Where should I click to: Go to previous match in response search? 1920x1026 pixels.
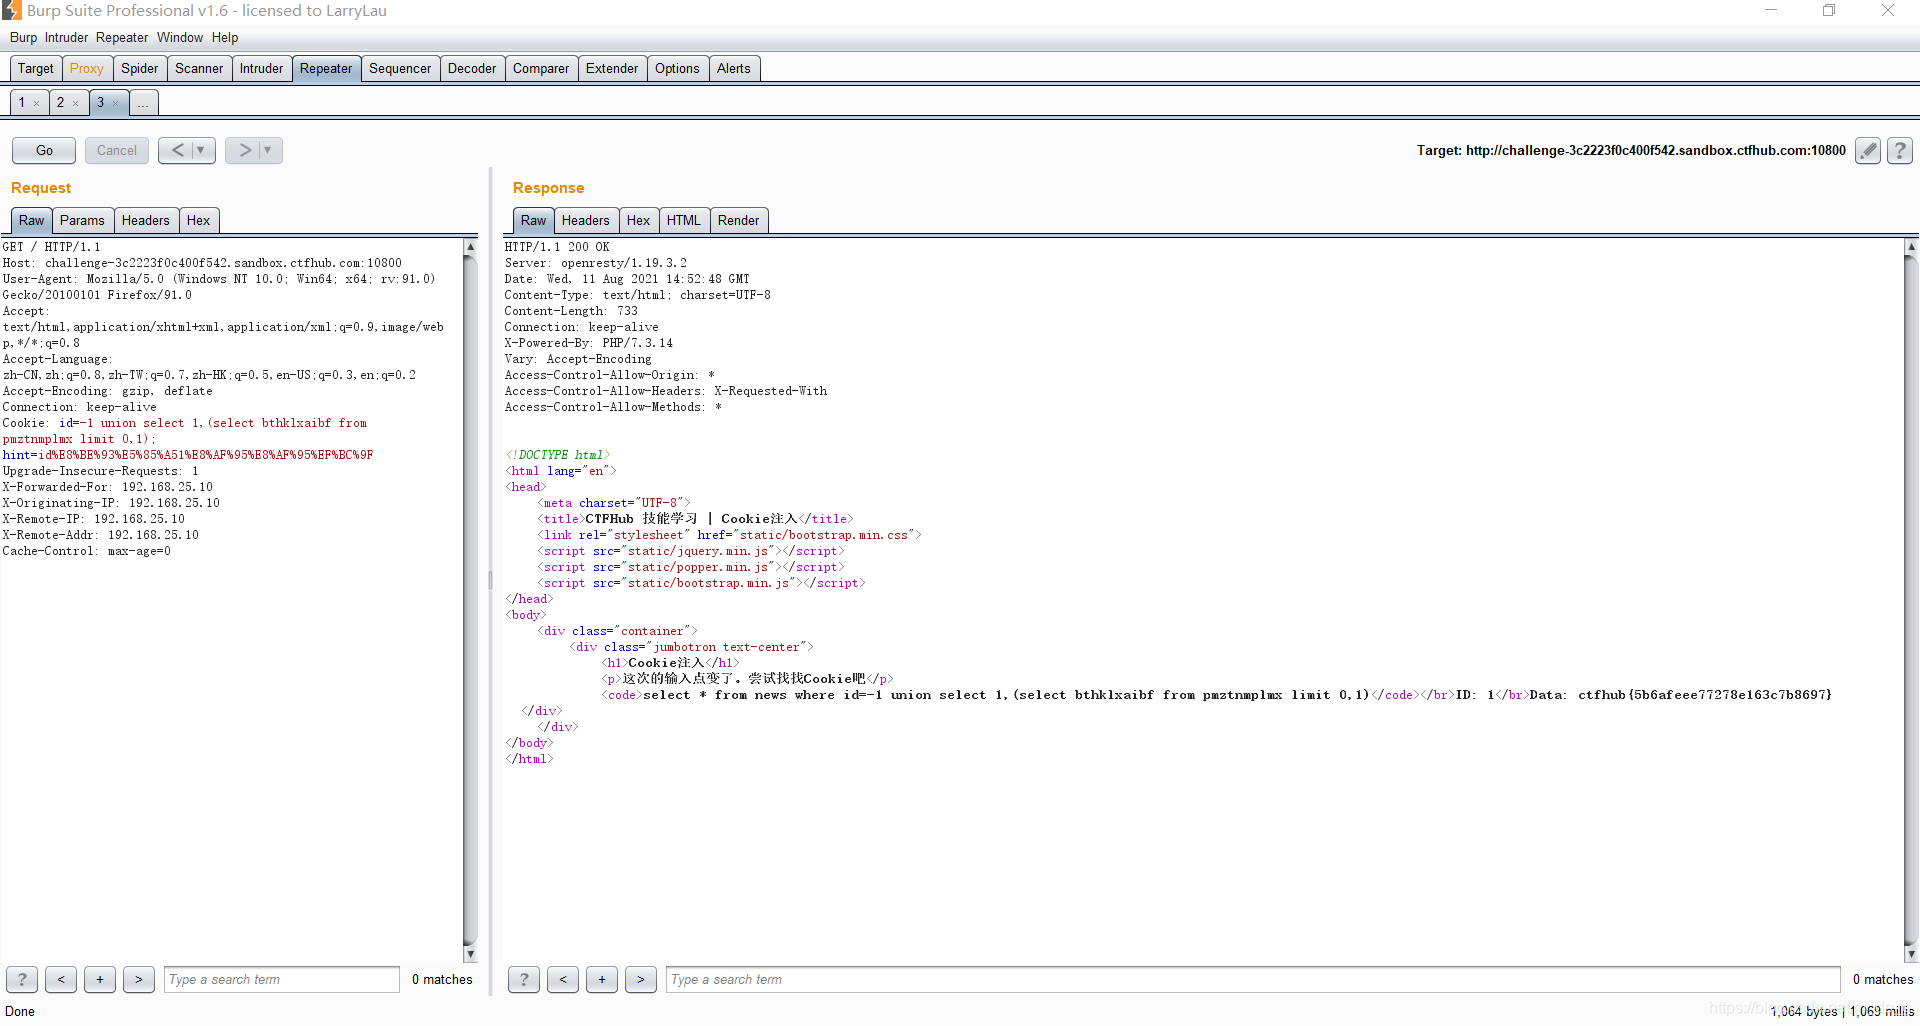click(x=563, y=980)
